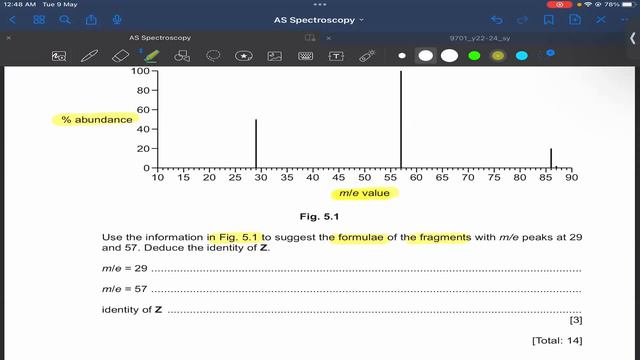Screen dimensions: 640x360
Task: Bookmark the current page
Action: pyautogui.click(x=549, y=20)
